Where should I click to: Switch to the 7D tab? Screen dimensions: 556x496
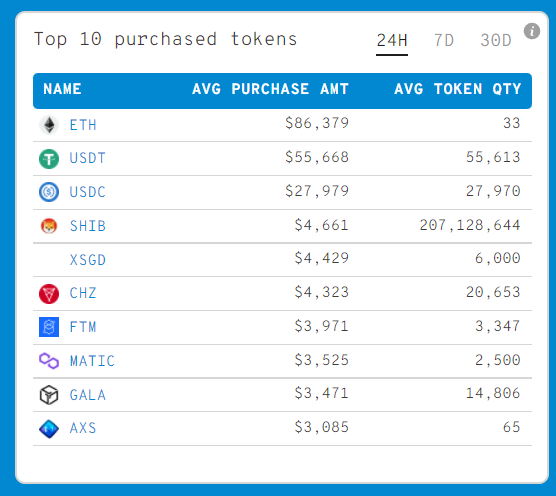(444, 40)
